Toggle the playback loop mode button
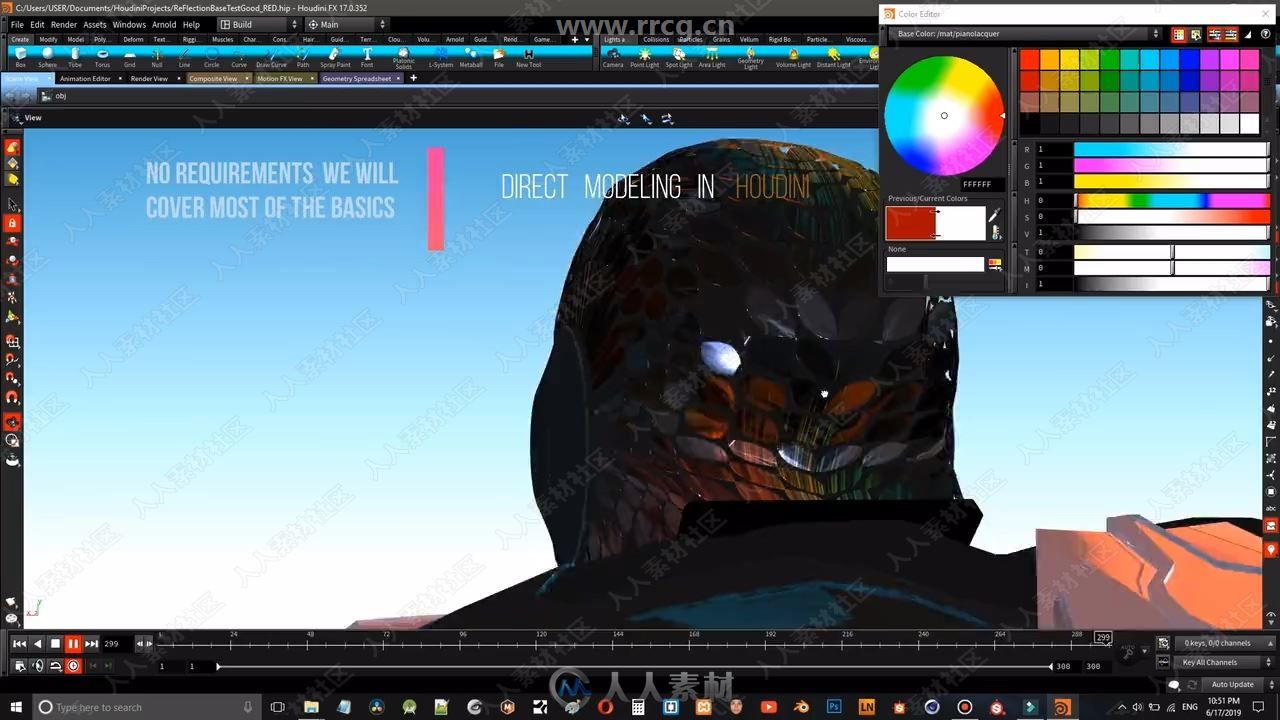 (56, 666)
